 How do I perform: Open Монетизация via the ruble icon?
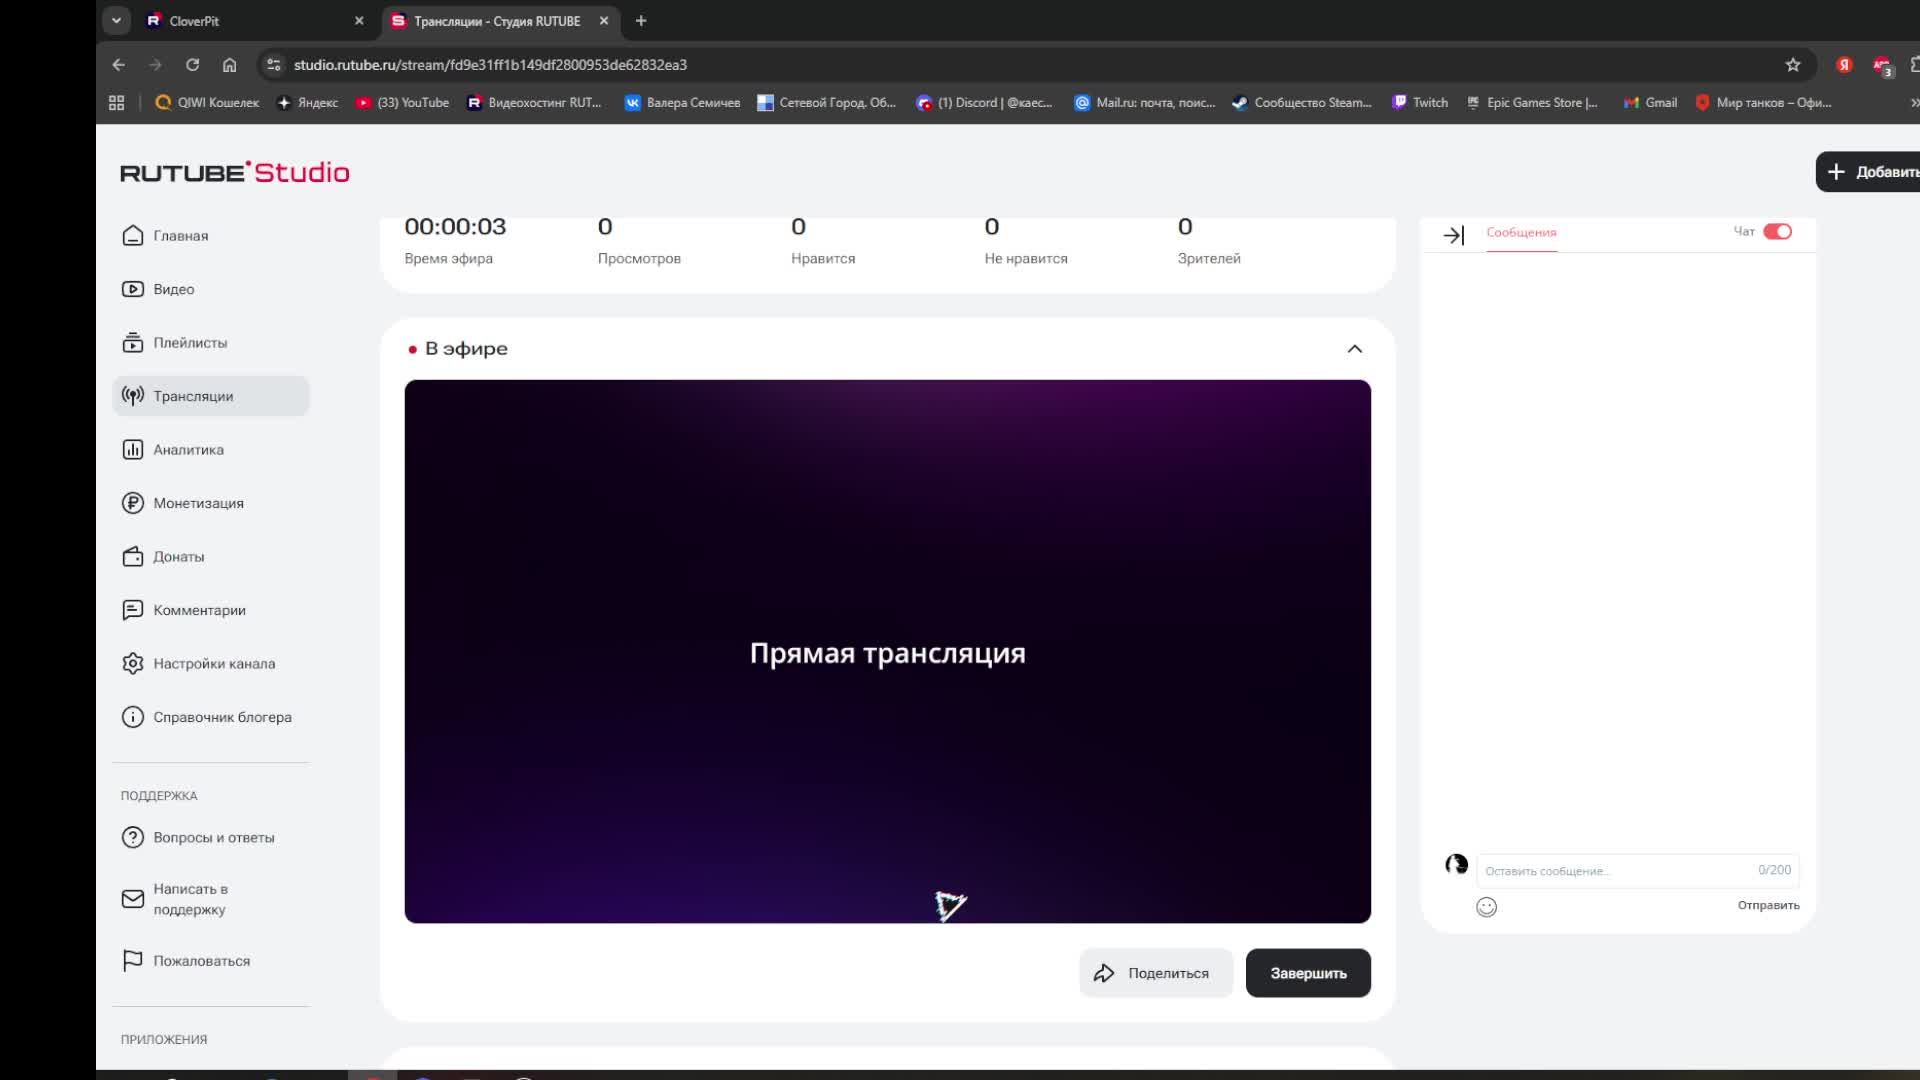click(133, 503)
